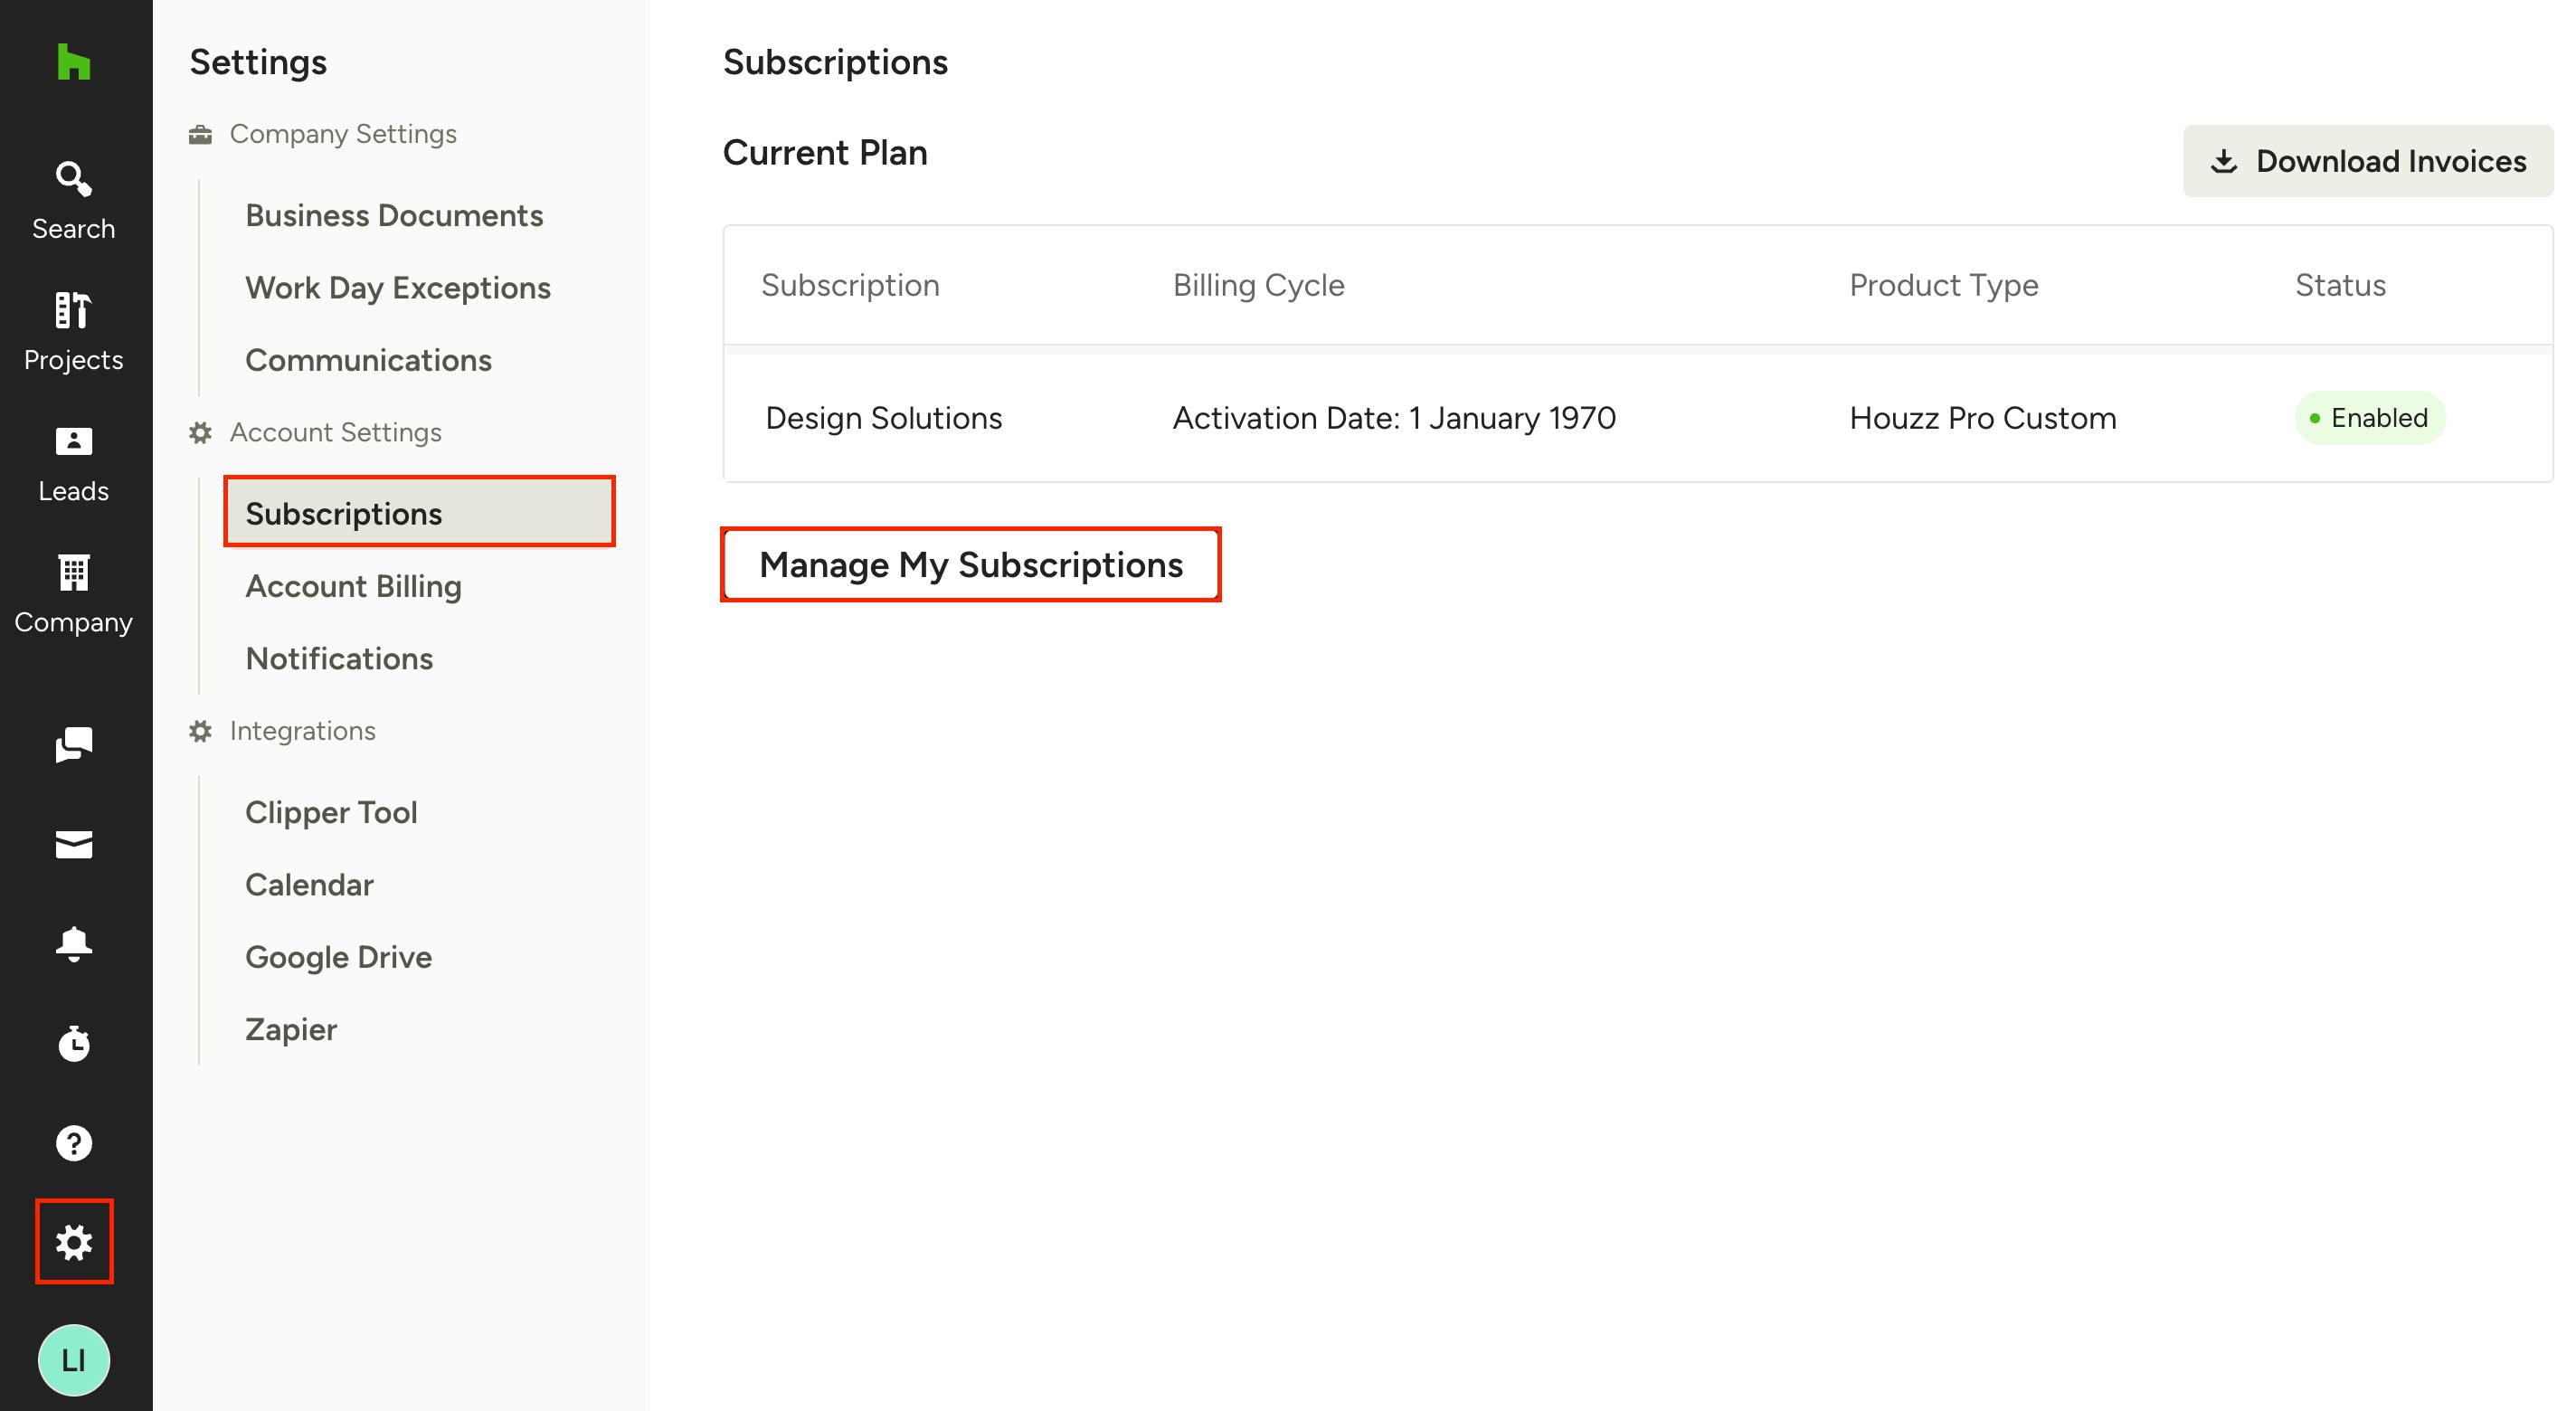
Task: Click the Design Solutions subscription cell
Action: pyautogui.click(x=883, y=418)
